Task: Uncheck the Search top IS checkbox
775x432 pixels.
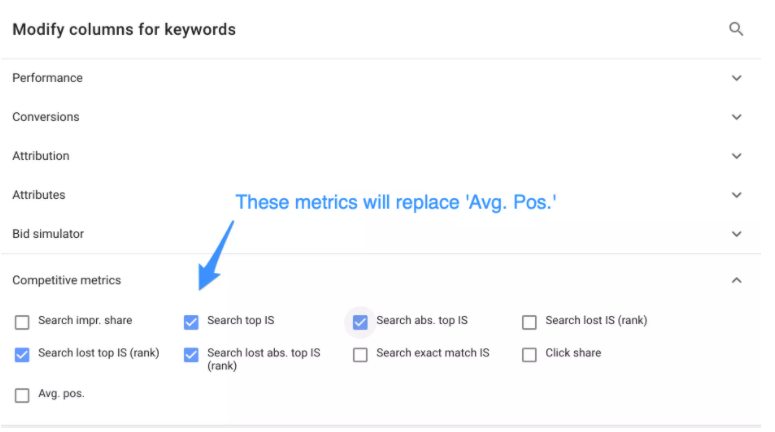Action: (191, 322)
